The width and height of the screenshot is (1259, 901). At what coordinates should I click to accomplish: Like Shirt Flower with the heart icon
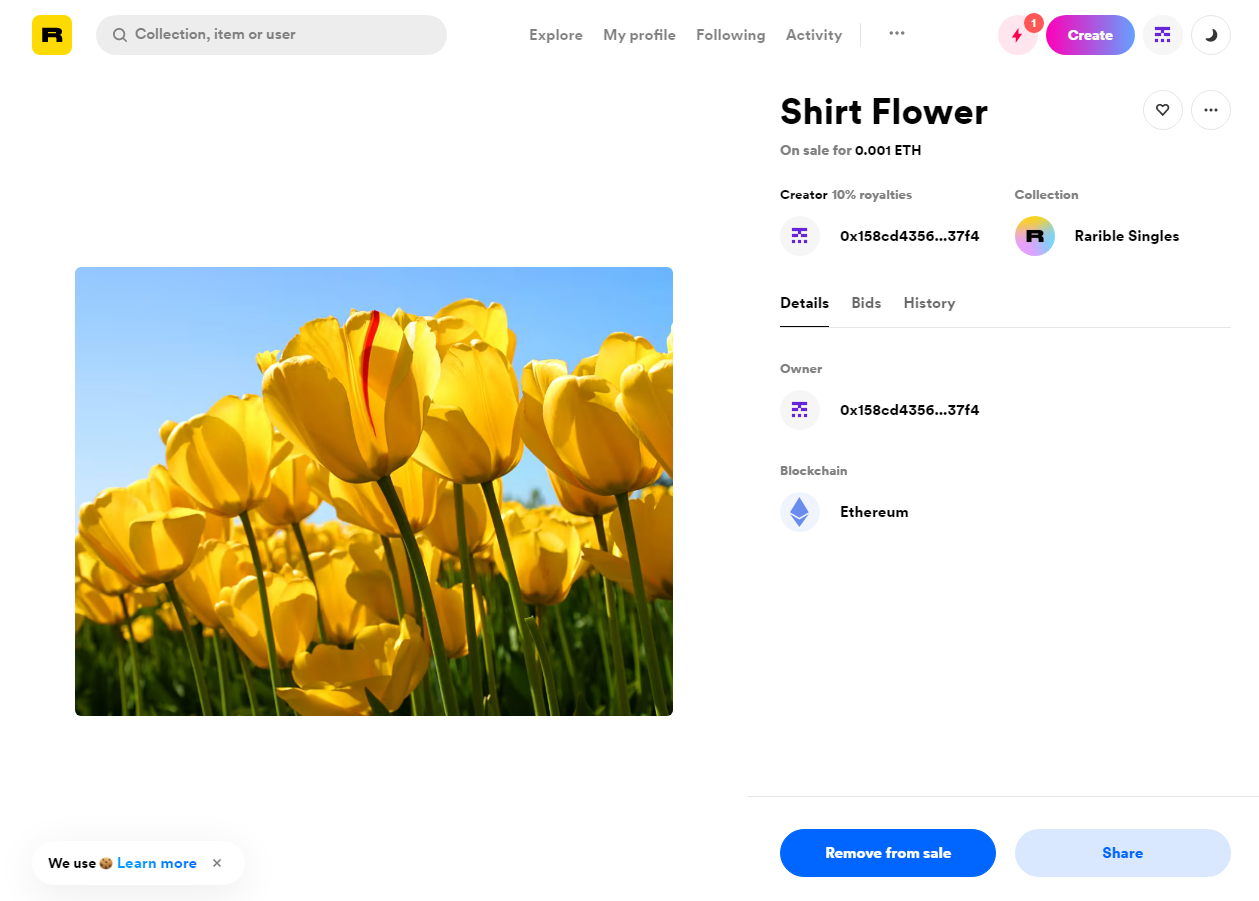(1163, 110)
